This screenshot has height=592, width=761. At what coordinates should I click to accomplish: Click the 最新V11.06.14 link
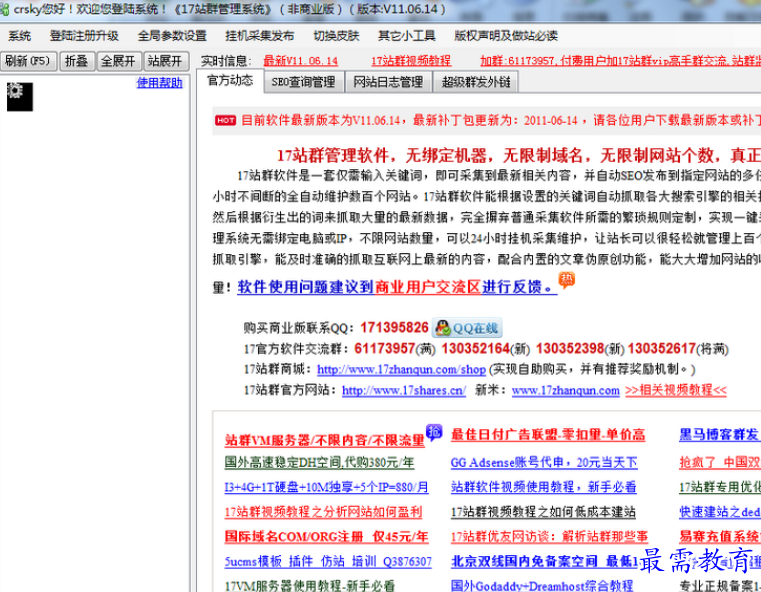click(300, 61)
